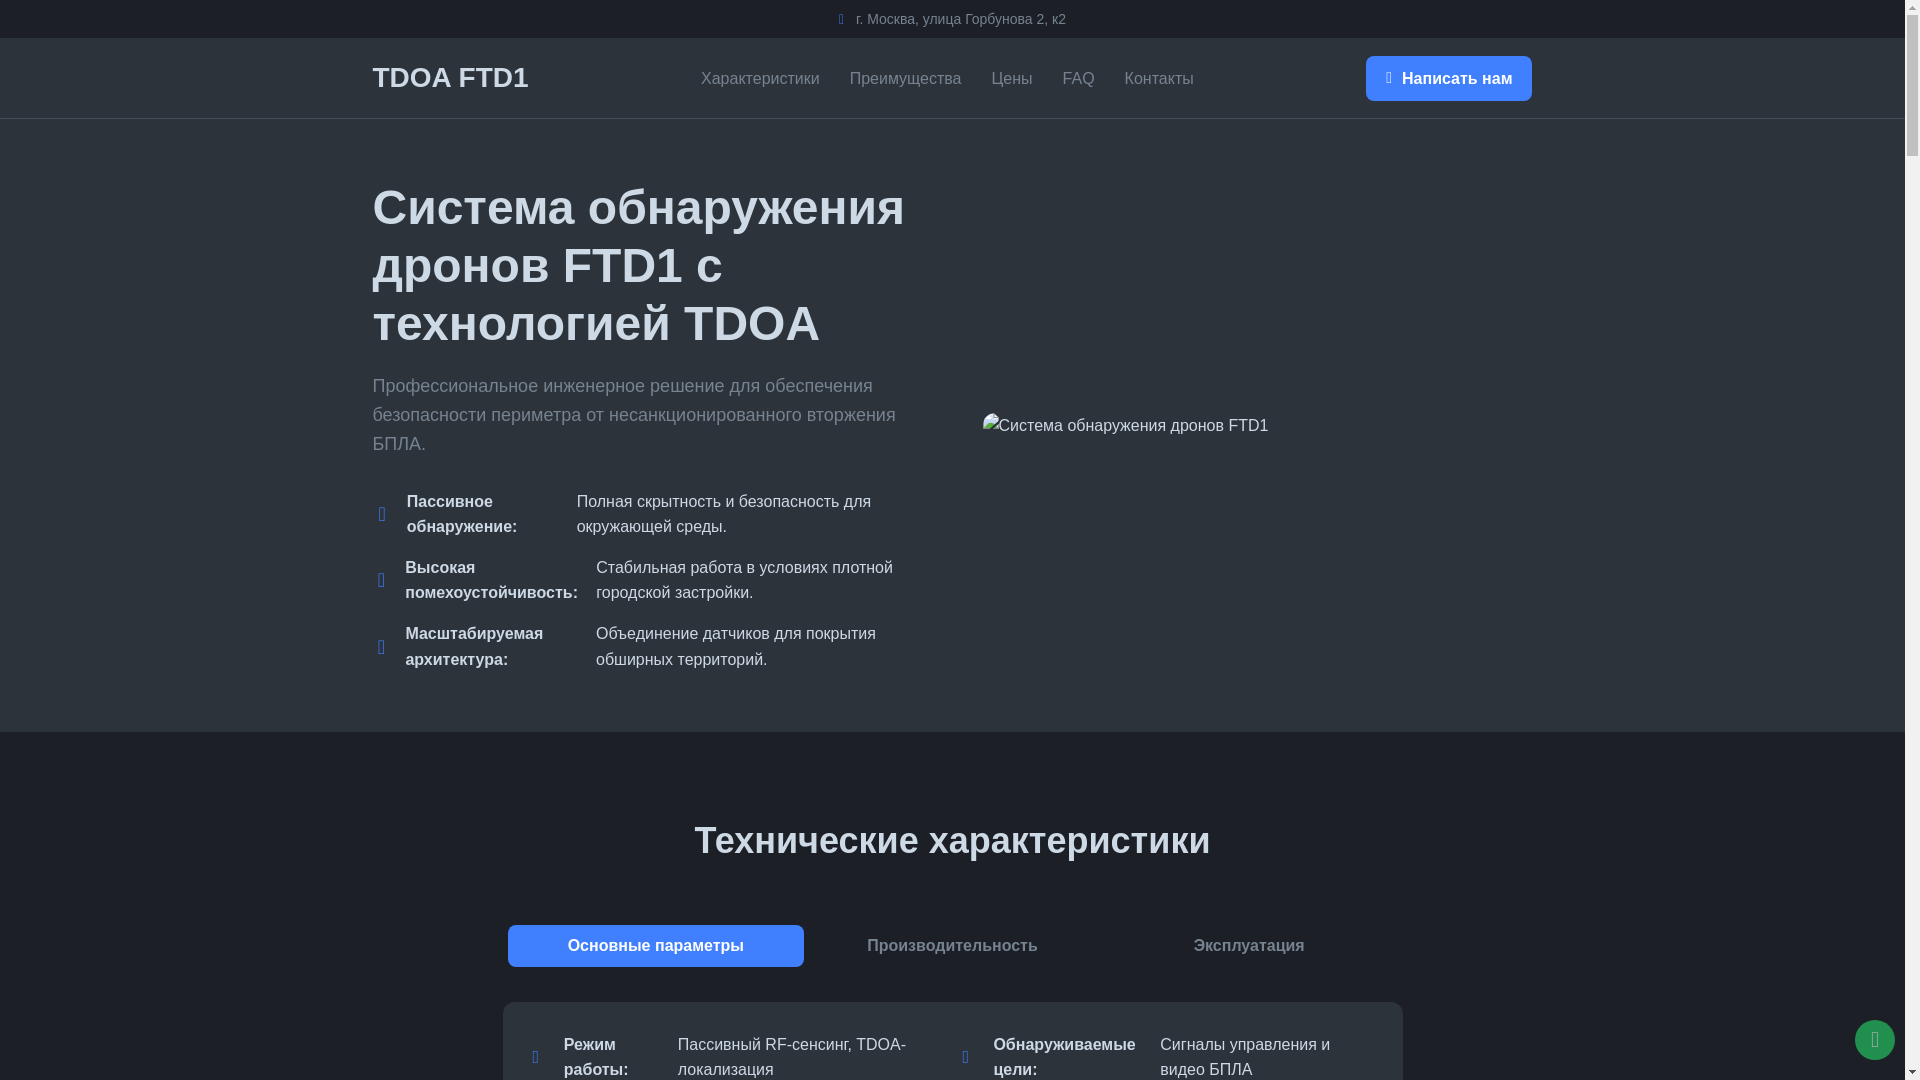Viewport: 1920px width, 1080px height.
Task: Open the Характеристики navigation link
Action: 760,78
